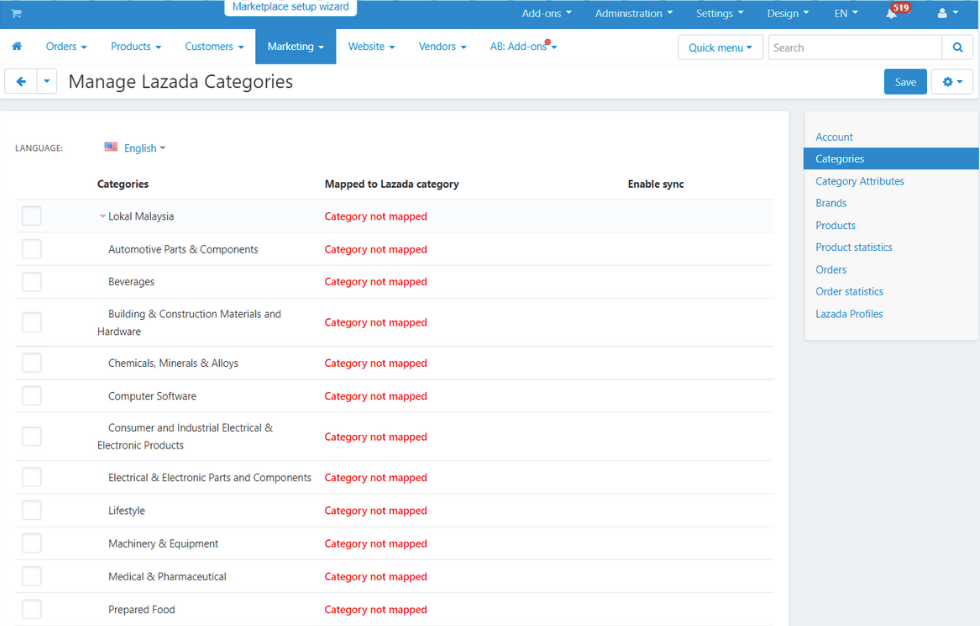980x626 pixels.
Task: Click the Medical & Pharmaceutical category name
Action: (x=167, y=577)
